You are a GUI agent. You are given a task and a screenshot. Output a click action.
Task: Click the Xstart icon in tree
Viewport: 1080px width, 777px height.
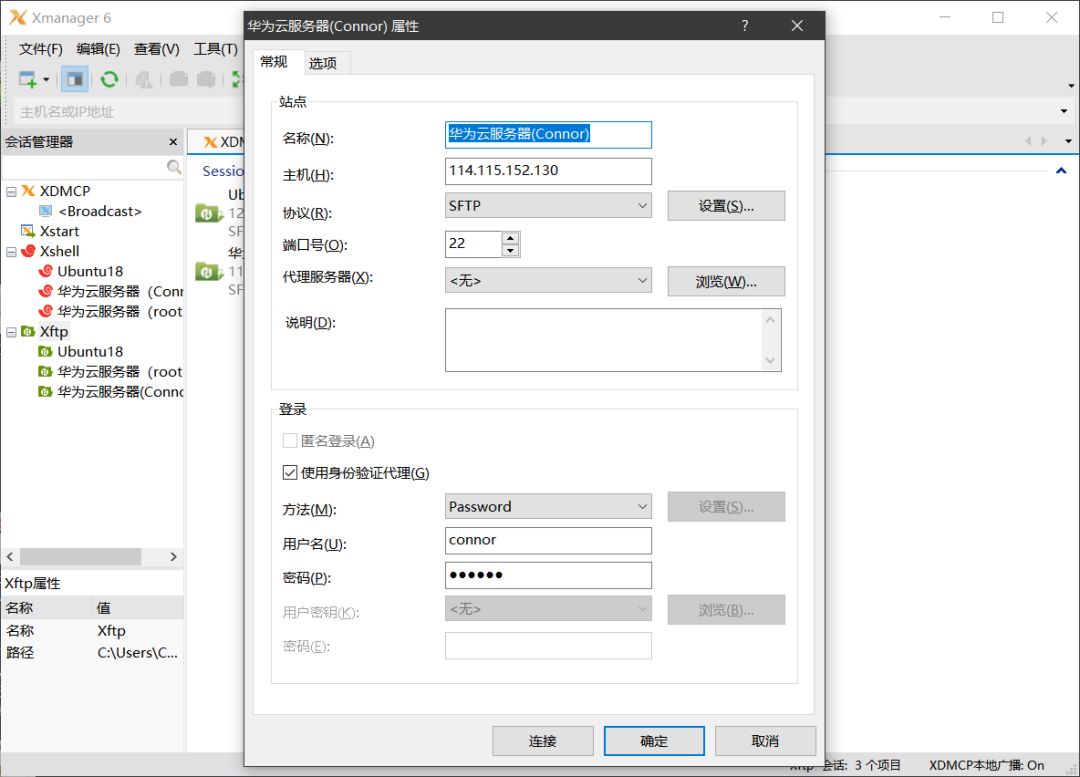point(28,231)
